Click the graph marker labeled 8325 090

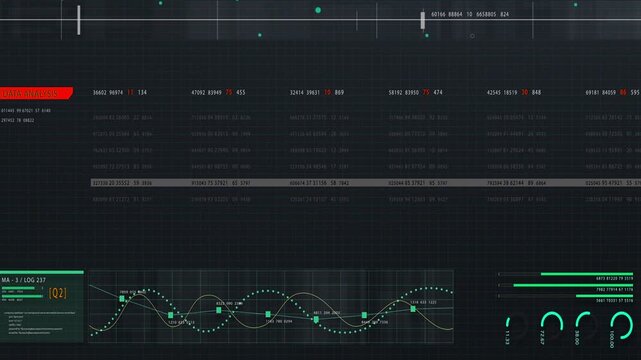[x=219, y=310]
